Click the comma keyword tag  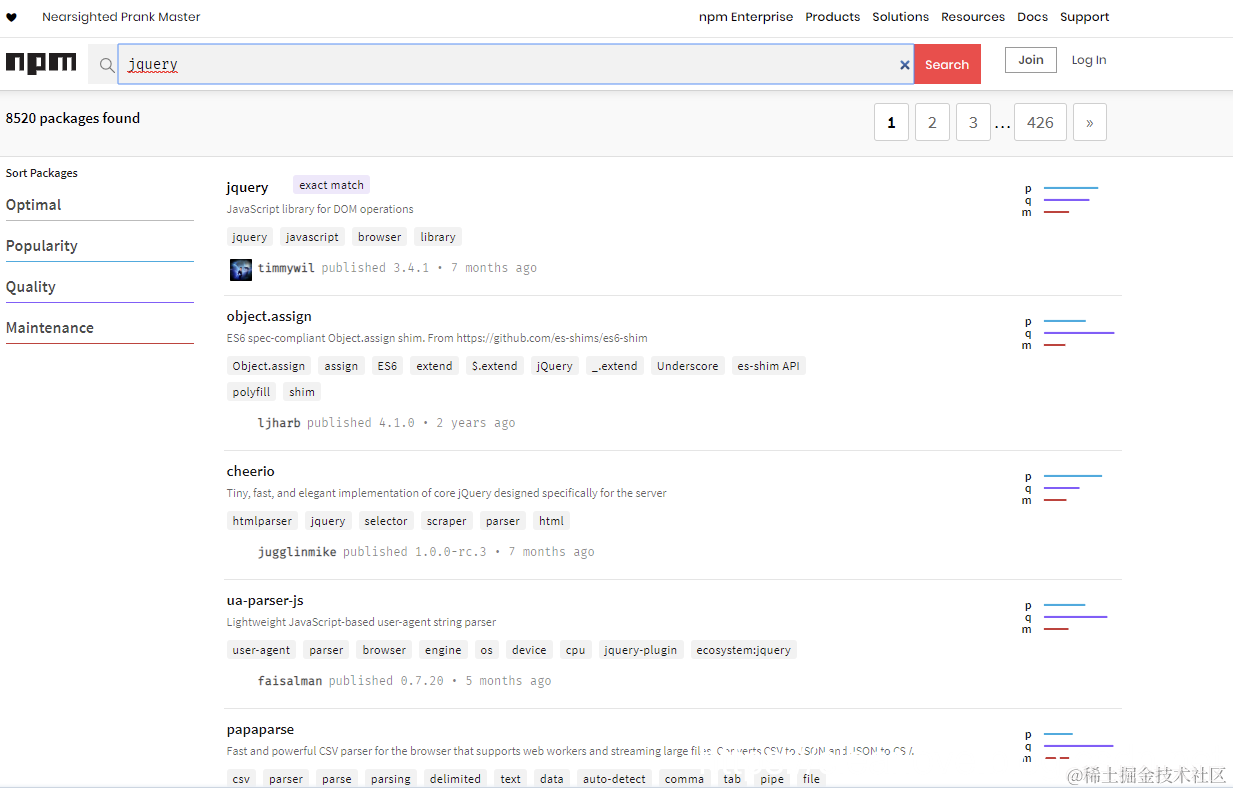coord(685,779)
